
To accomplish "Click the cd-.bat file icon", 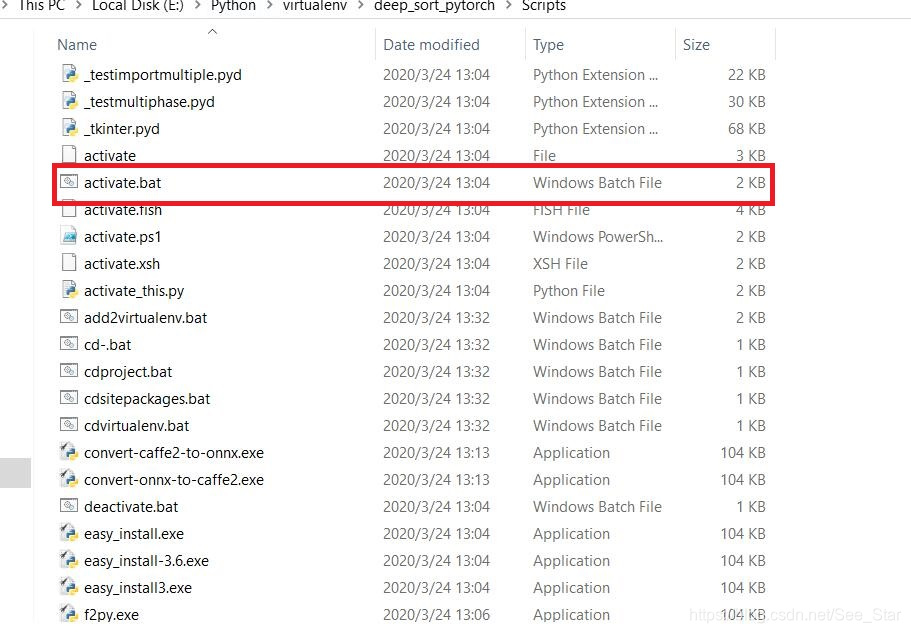I will click(69, 344).
